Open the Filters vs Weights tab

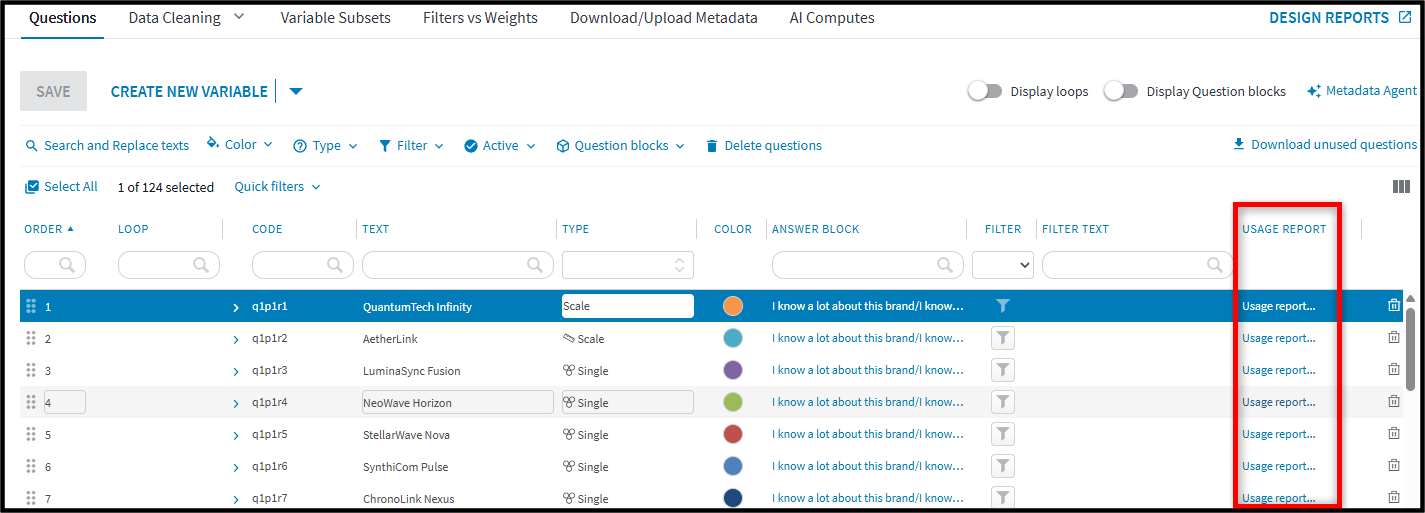coord(480,18)
